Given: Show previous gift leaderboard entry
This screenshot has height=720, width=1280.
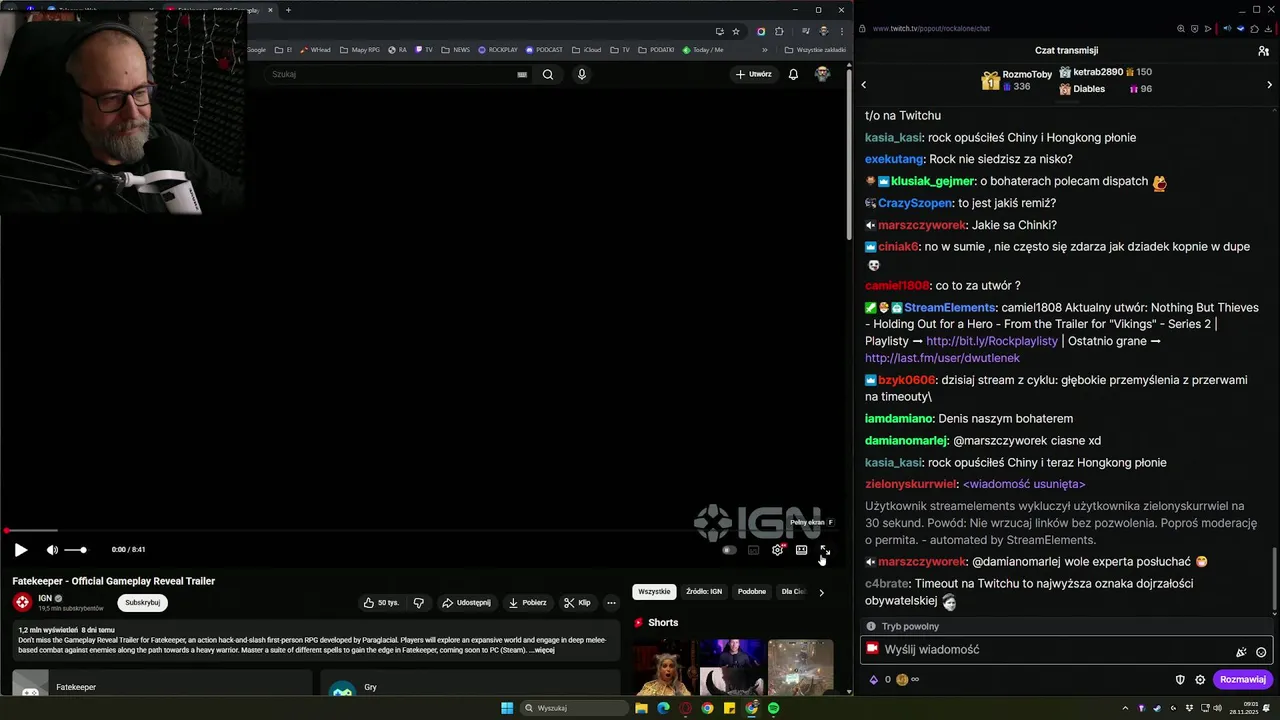Looking at the screenshot, I should (x=864, y=85).
